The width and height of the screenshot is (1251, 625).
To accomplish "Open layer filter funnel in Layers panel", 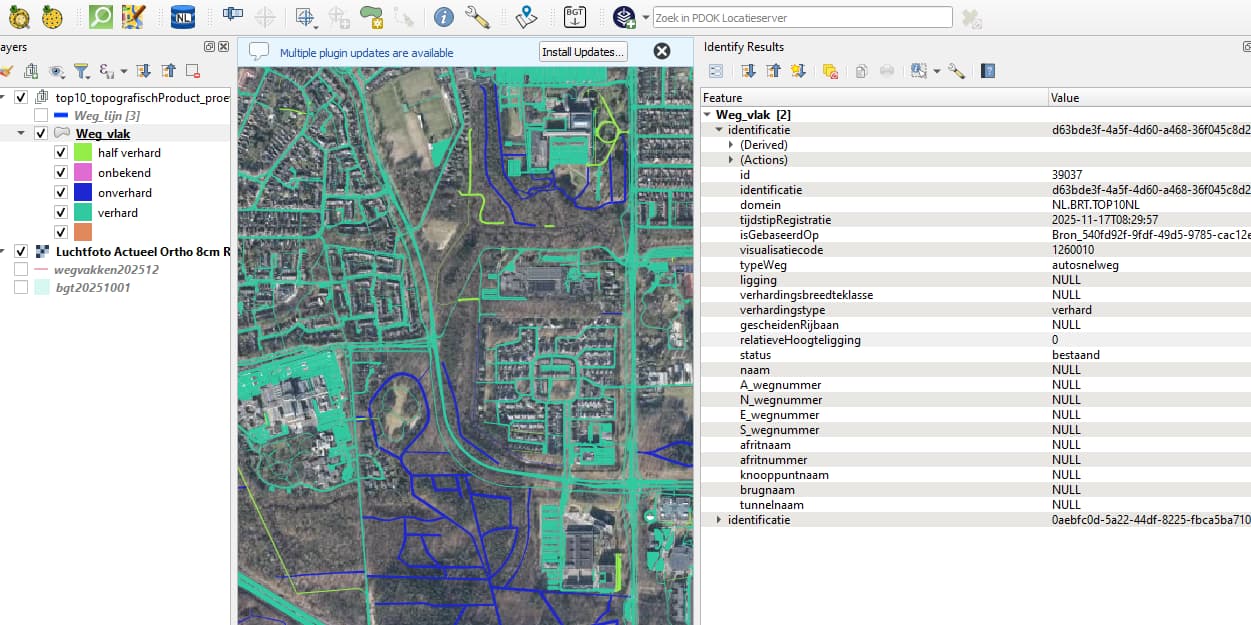I will pyautogui.click(x=82, y=71).
